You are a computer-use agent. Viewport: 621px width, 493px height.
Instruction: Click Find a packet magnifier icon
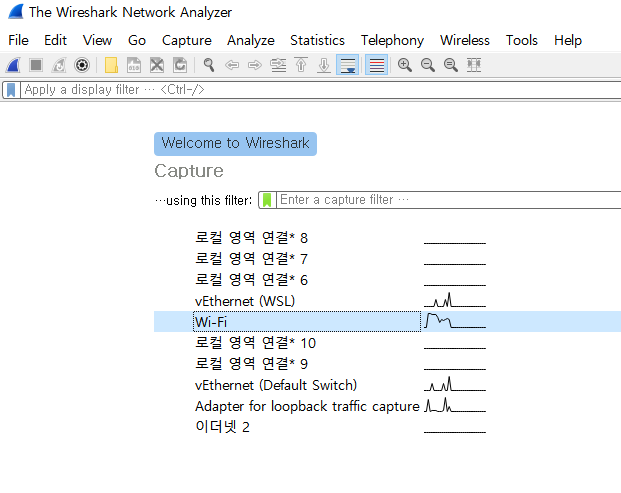click(209, 65)
